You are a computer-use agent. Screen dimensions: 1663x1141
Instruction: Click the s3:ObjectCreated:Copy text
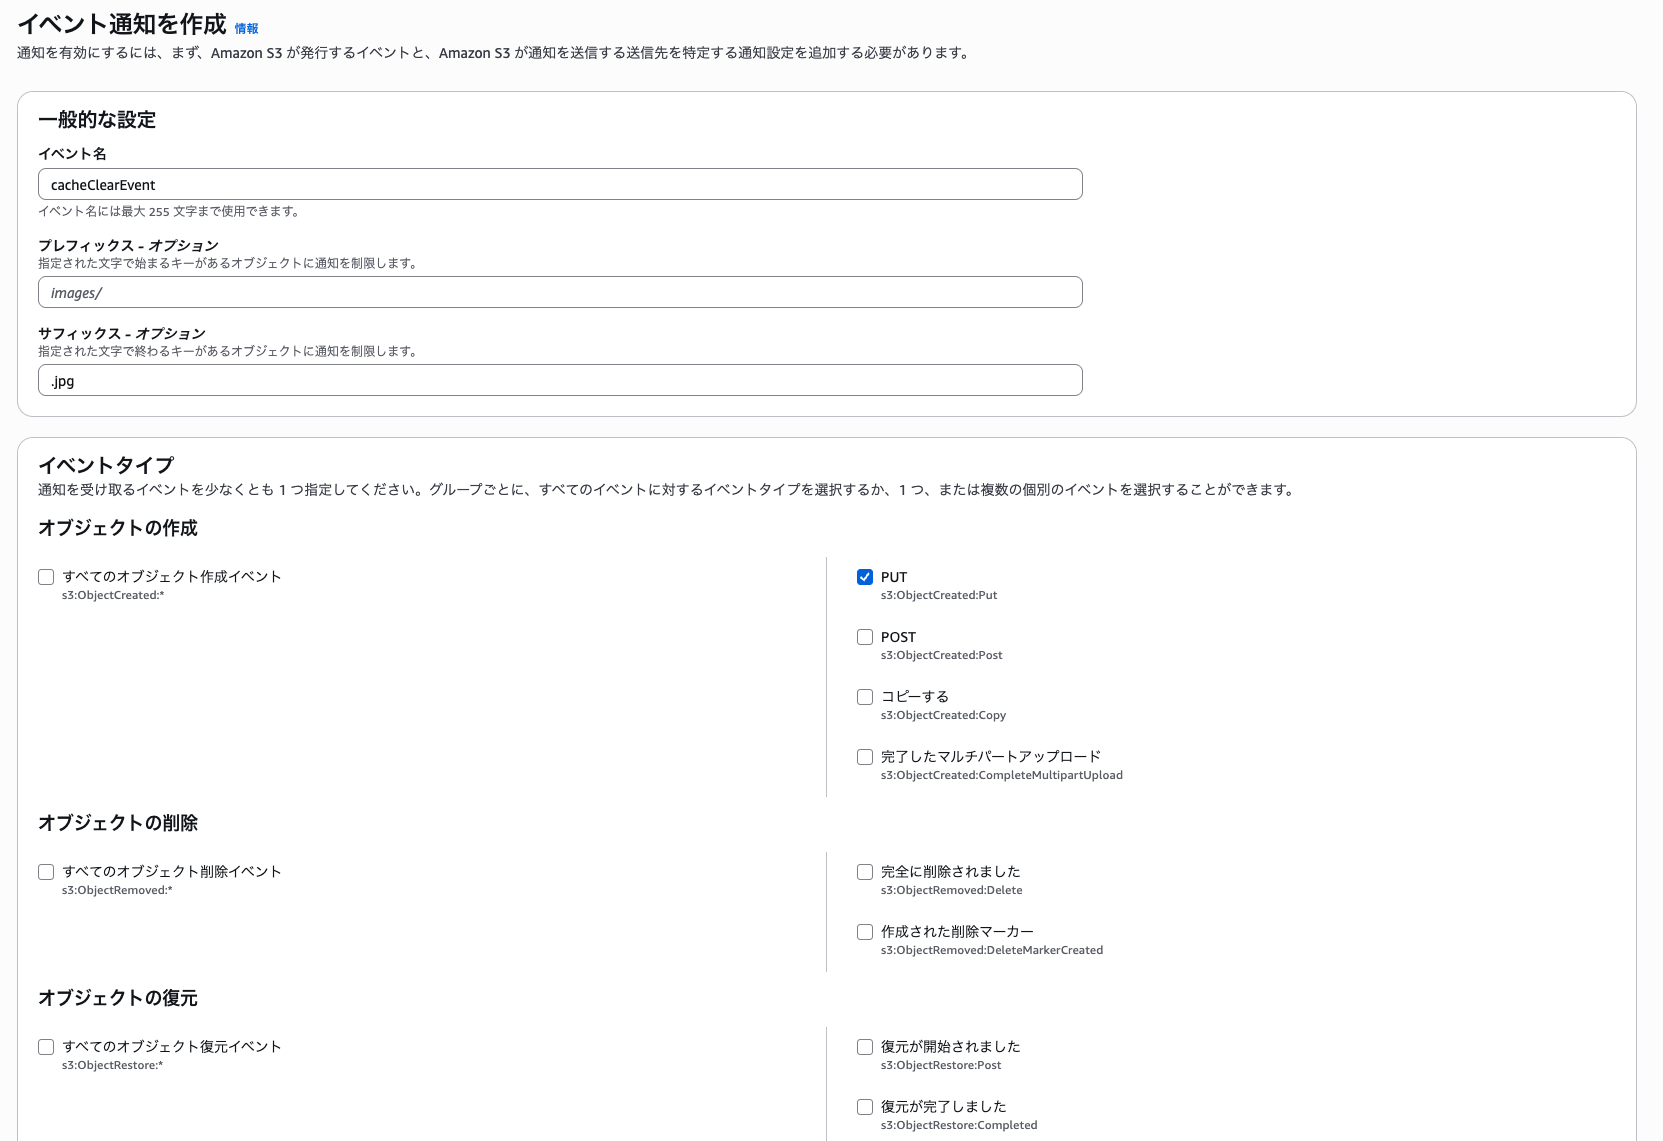[x=943, y=715]
